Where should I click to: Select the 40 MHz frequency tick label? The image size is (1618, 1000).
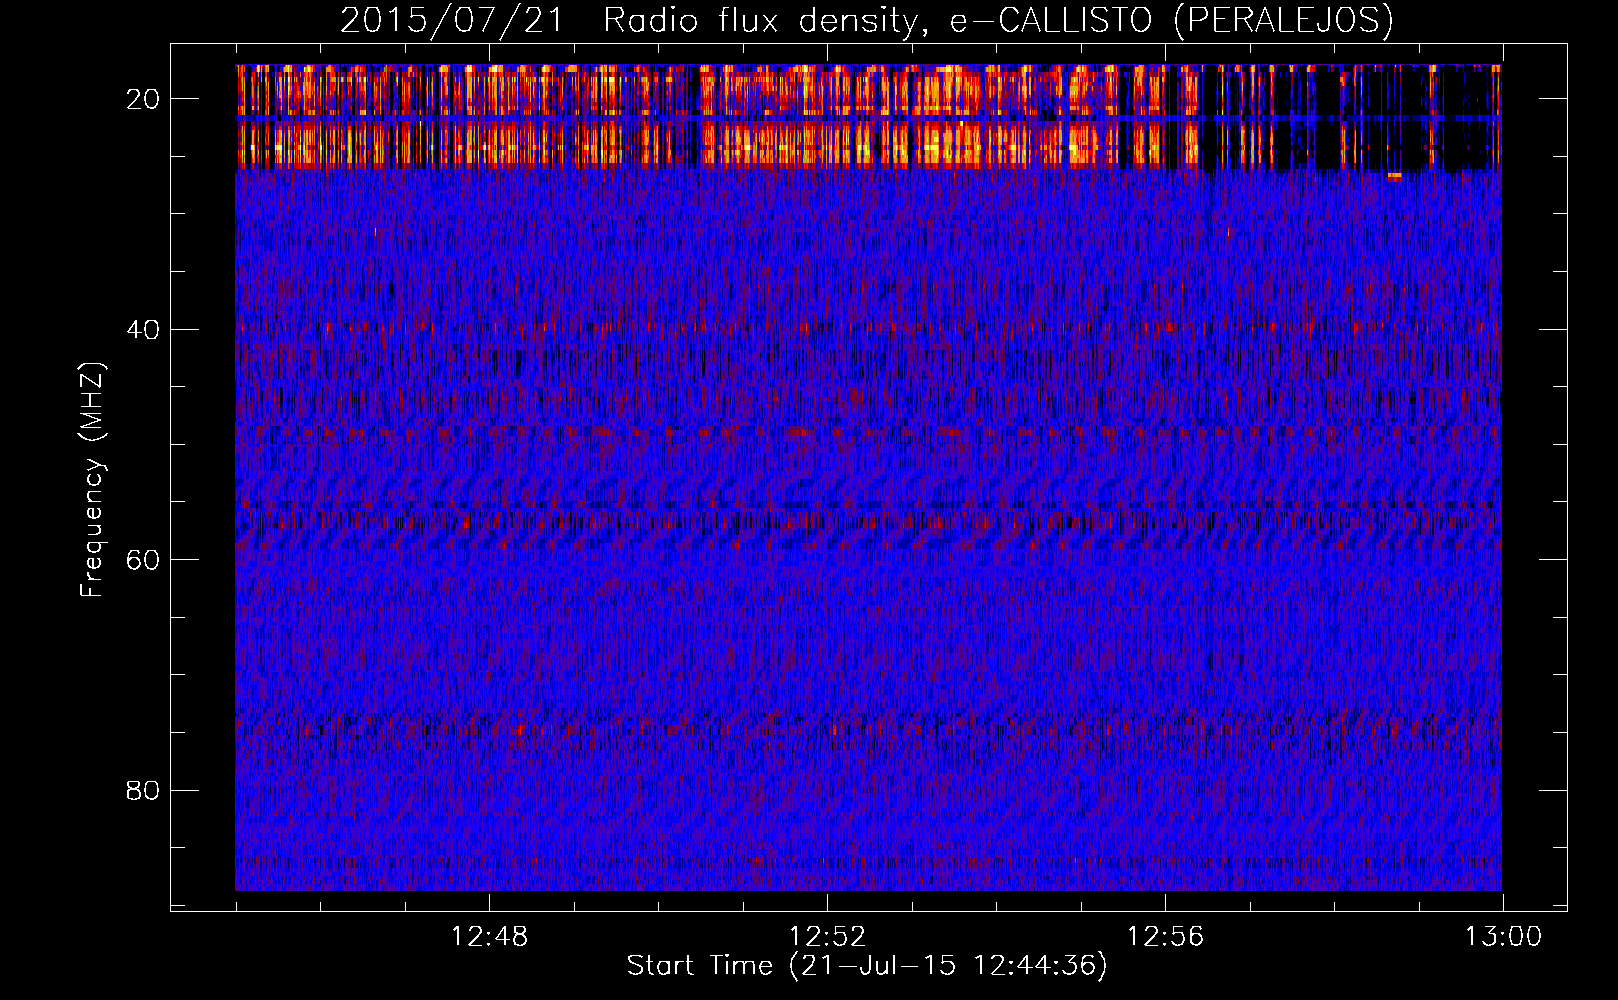pyautogui.click(x=143, y=330)
